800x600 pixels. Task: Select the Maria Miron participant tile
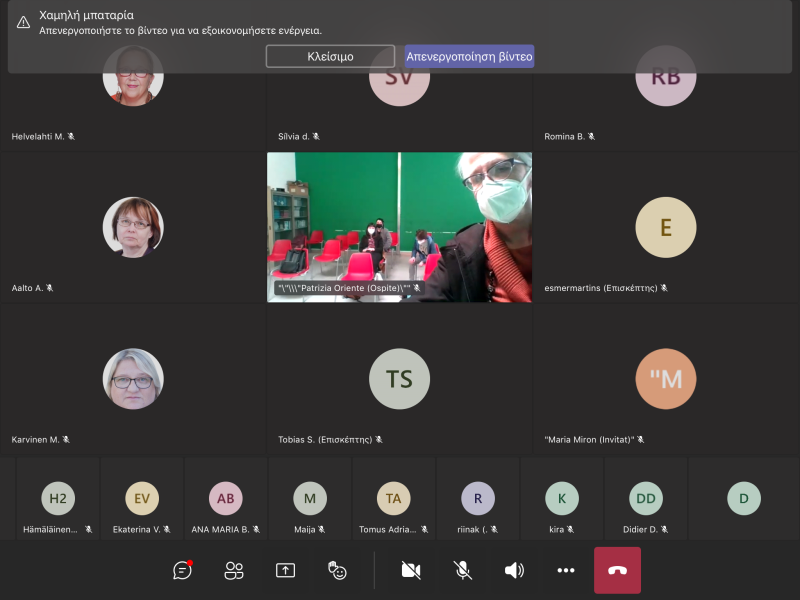tap(665, 380)
